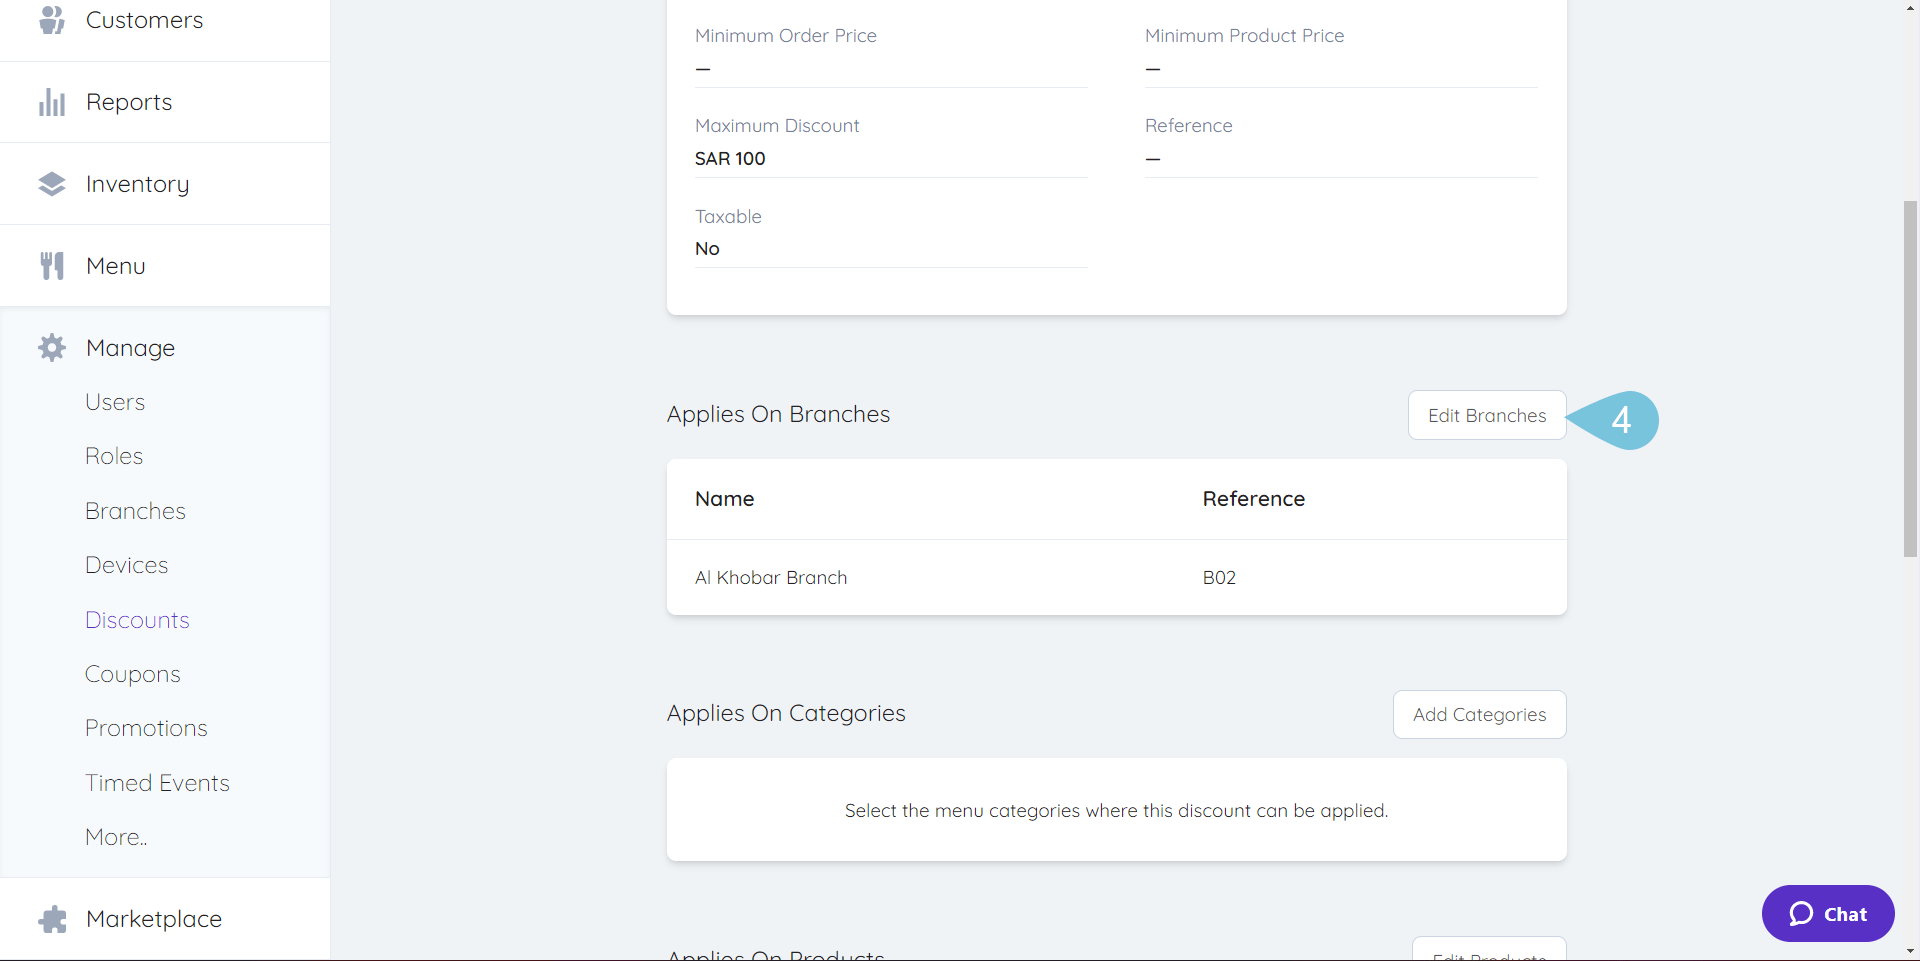Click the step 4 tooltip marker
The height and width of the screenshot is (961, 1920).
tap(1621, 419)
